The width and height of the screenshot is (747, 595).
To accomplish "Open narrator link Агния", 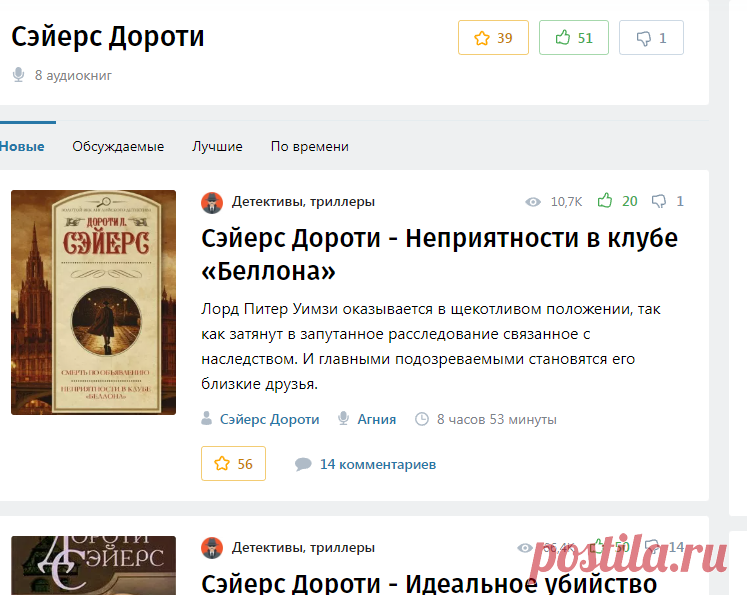I will 377,419.
